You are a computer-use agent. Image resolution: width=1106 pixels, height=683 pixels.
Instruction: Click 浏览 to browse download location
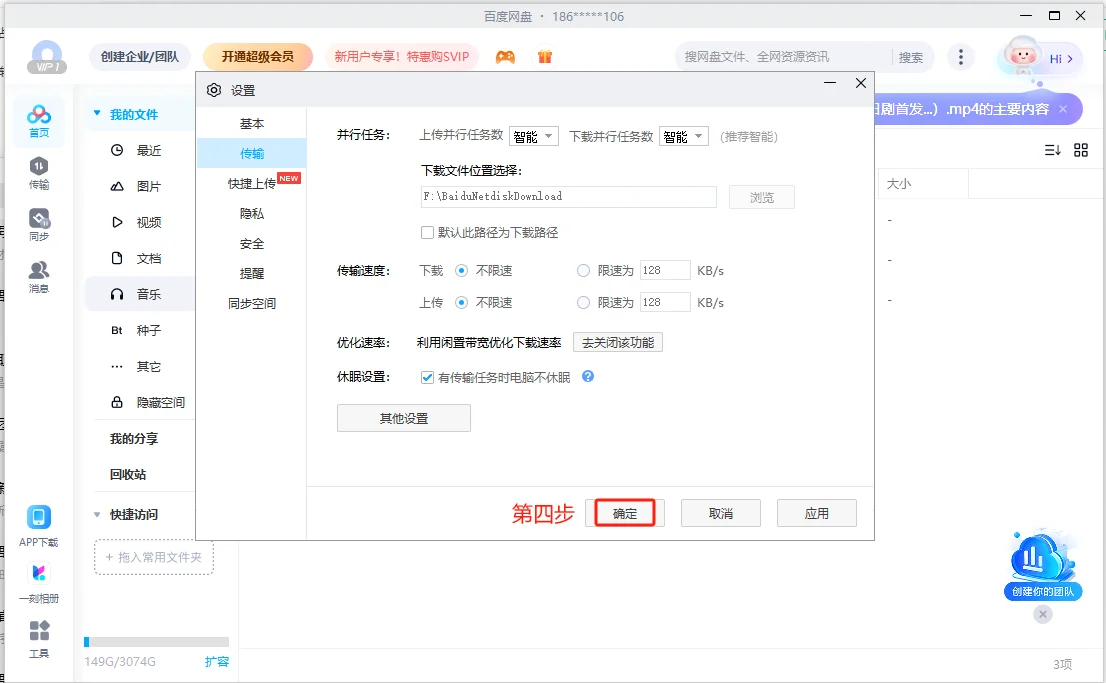click(x=762, y=196)
